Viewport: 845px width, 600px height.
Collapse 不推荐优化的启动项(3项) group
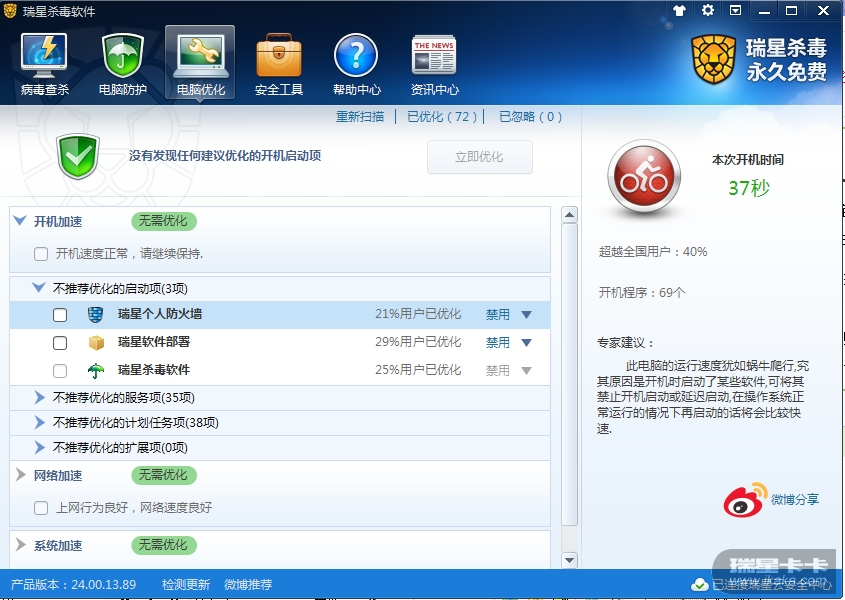pos(39,287)
